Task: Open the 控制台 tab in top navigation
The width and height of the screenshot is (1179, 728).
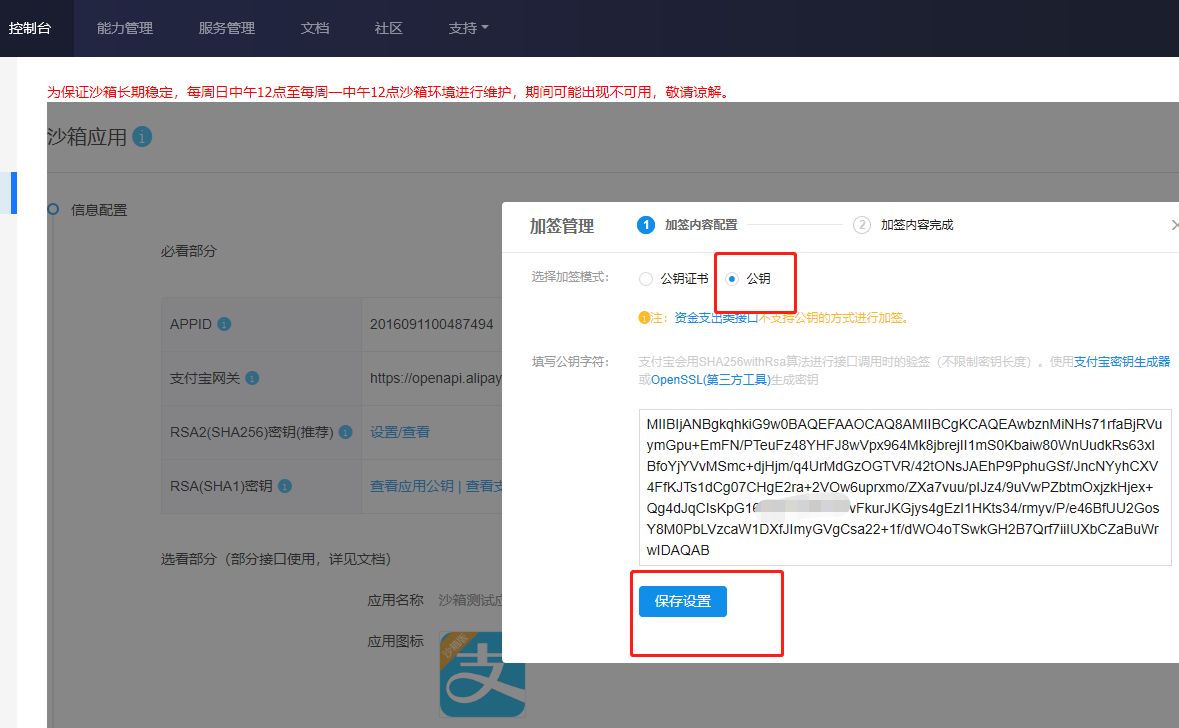Action: (x=30, y=28)
